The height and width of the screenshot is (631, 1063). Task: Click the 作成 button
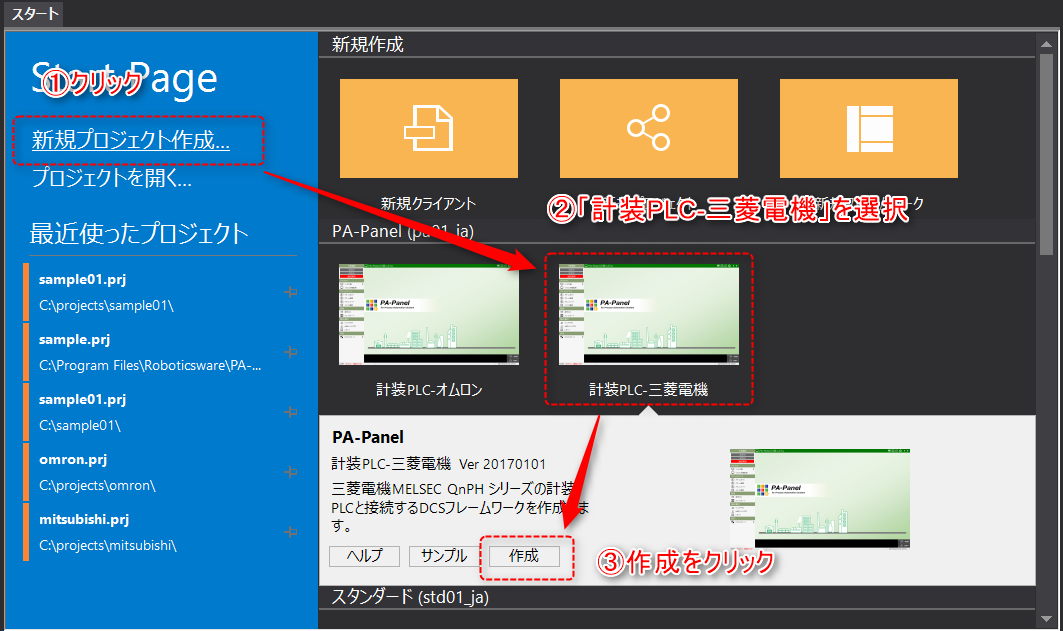point(524,556)
